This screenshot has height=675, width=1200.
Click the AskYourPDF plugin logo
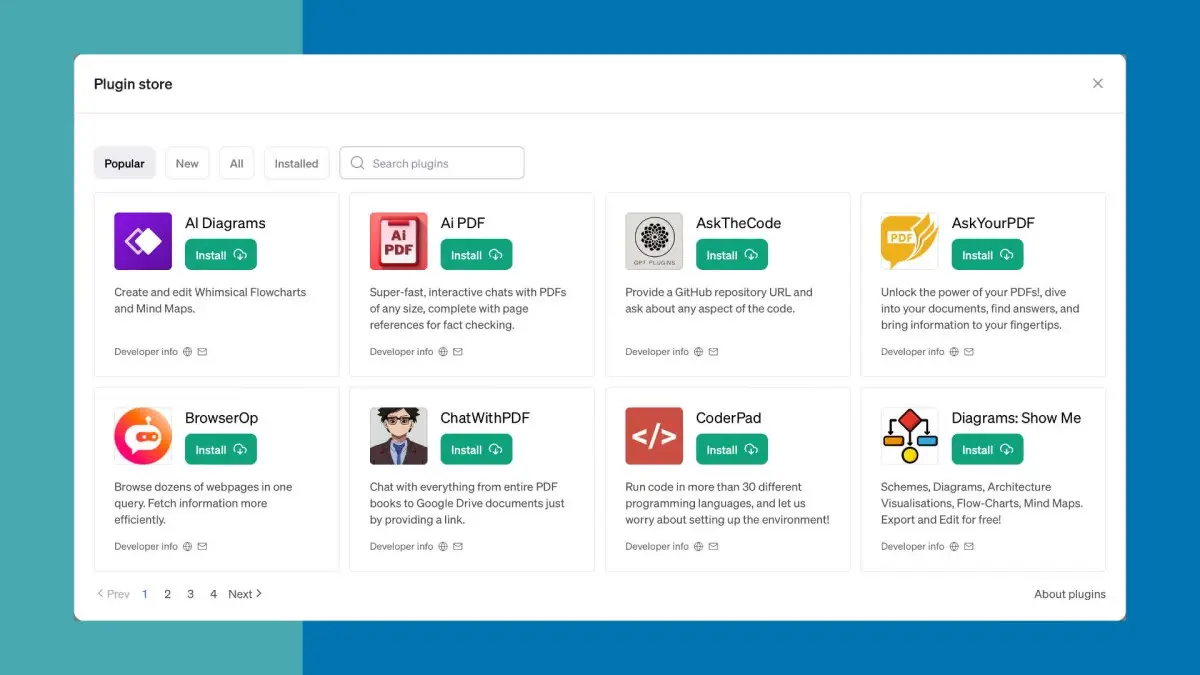910,241
